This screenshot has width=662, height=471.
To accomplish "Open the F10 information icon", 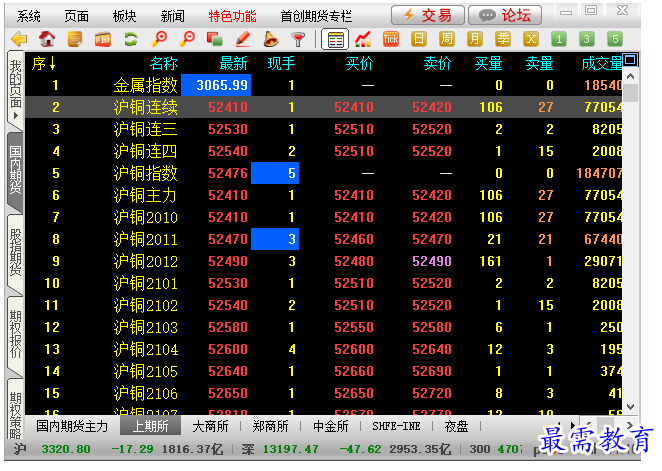I will 103,40.
